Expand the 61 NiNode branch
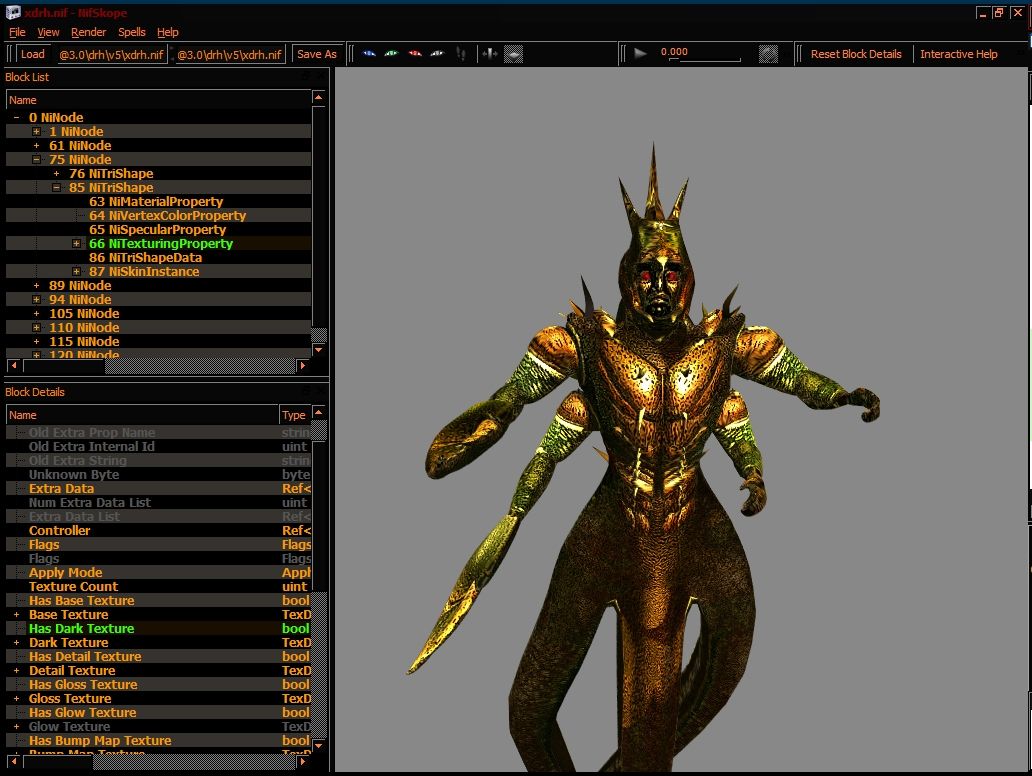 point(36,145)
